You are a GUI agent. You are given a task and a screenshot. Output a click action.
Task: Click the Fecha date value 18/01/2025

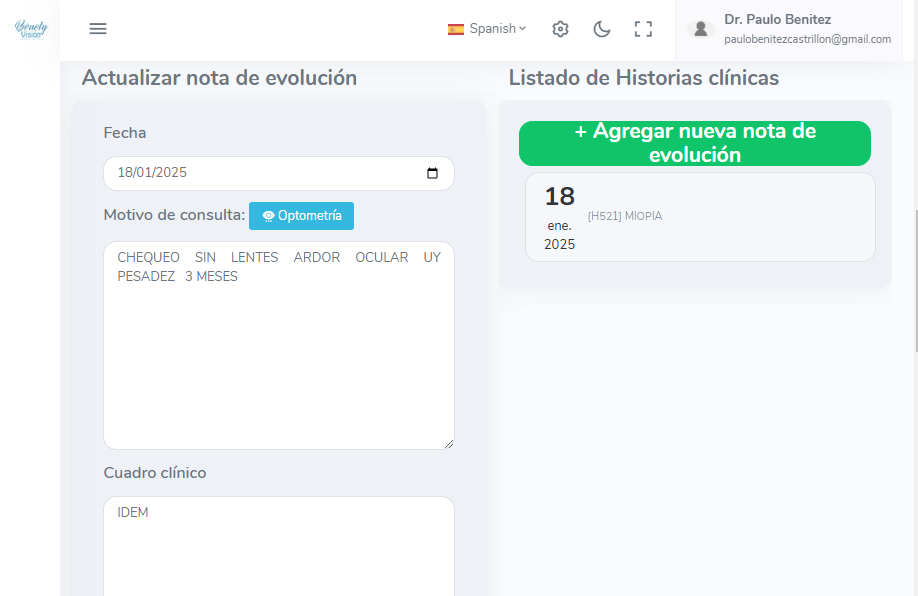coord(153,173)
